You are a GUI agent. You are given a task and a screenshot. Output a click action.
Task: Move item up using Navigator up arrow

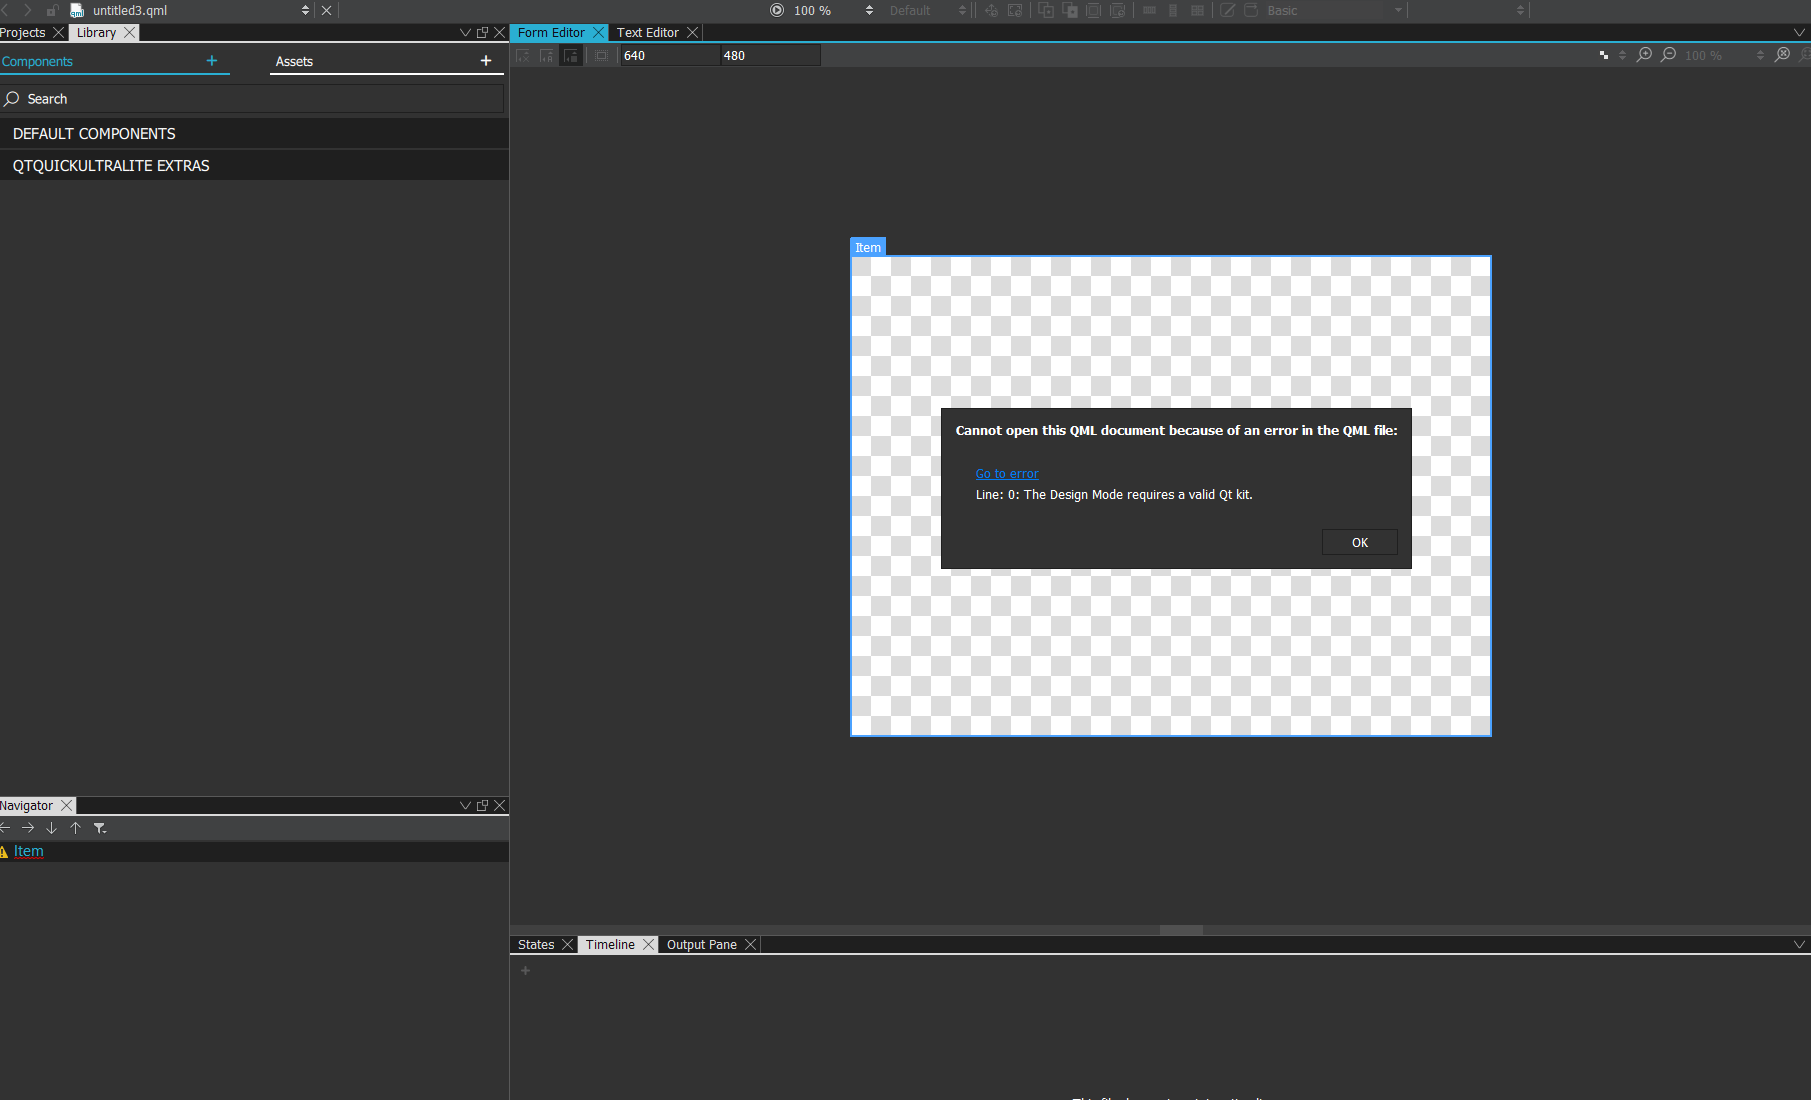point(75,828)
